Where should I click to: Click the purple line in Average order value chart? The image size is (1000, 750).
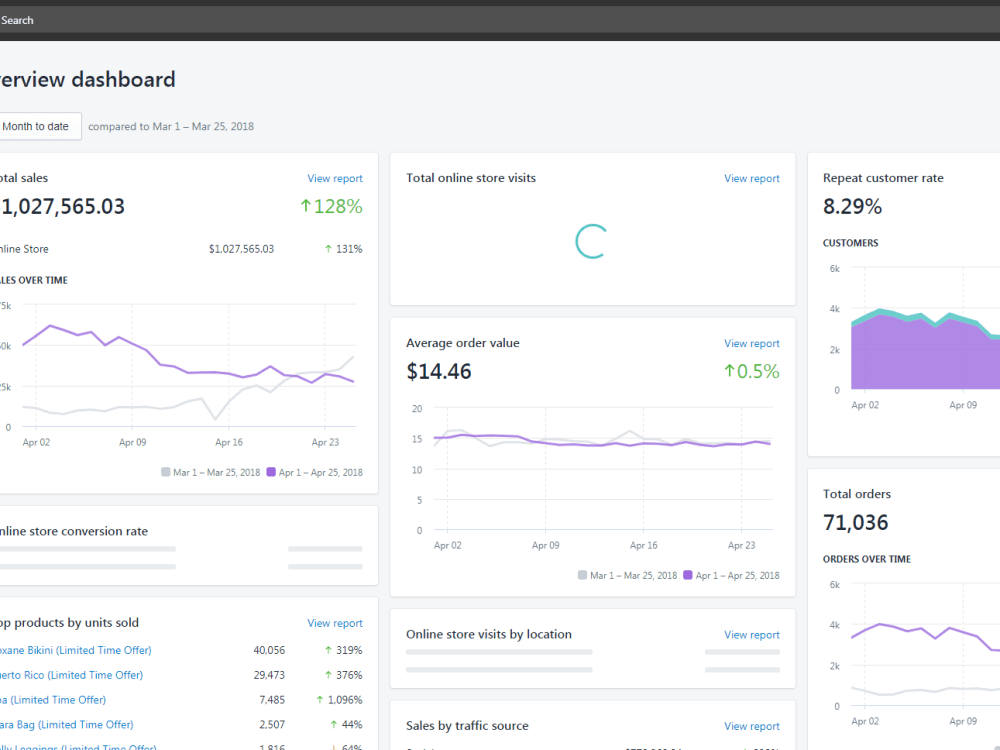[602, 441]
